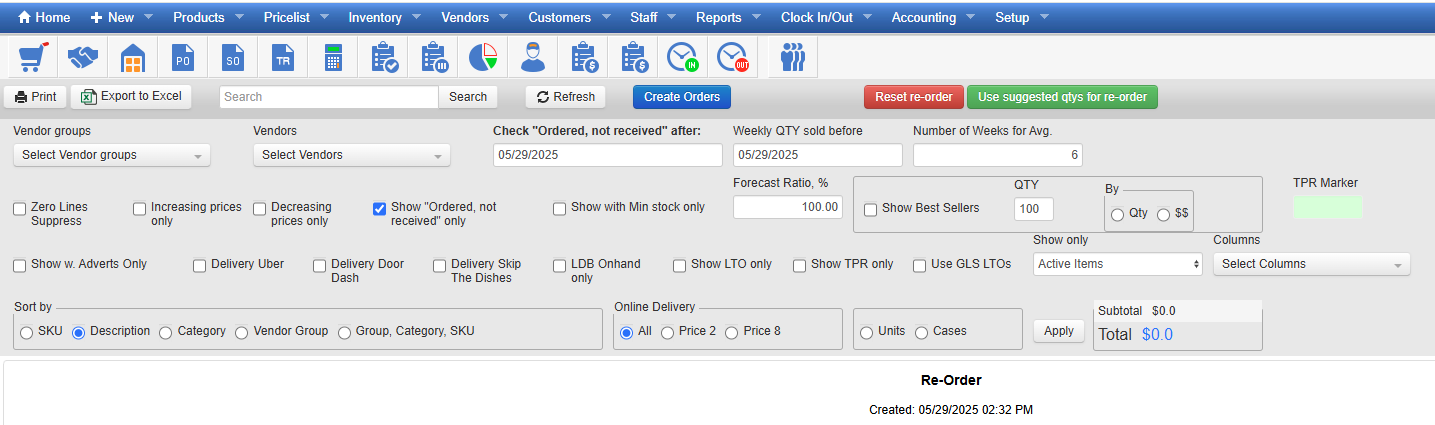The height and width of the screenshot is (425, 1435).
Task: Click the TPR Marker color swatch
Action: tap(1327, 207)
